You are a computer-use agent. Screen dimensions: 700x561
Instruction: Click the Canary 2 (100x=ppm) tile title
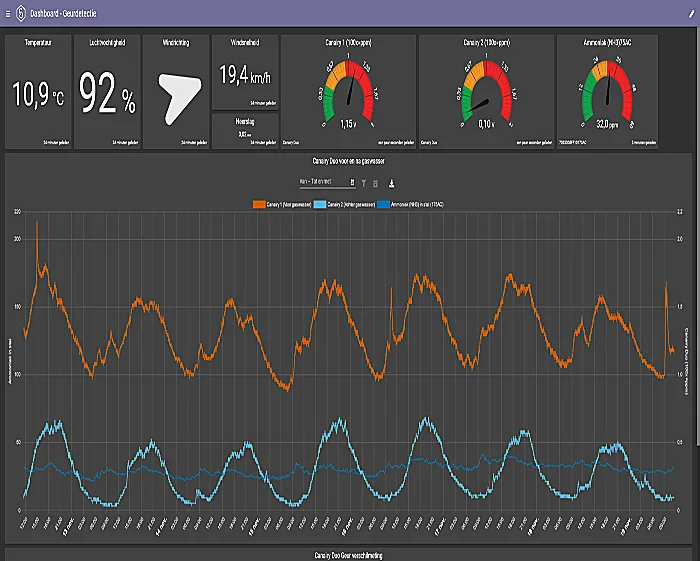pyautogui.click(x=487, y=43)
